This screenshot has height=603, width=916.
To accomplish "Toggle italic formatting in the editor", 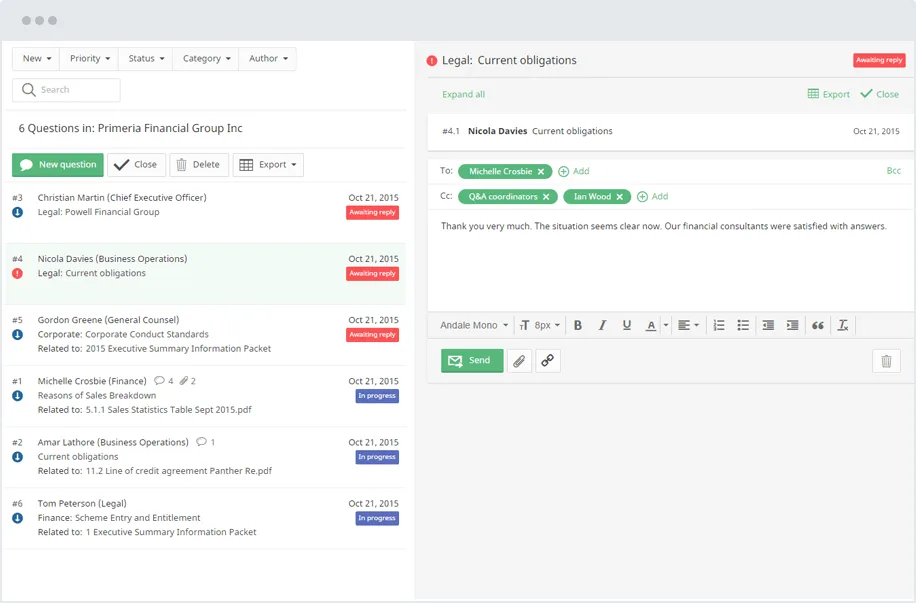I will (602, 324).
